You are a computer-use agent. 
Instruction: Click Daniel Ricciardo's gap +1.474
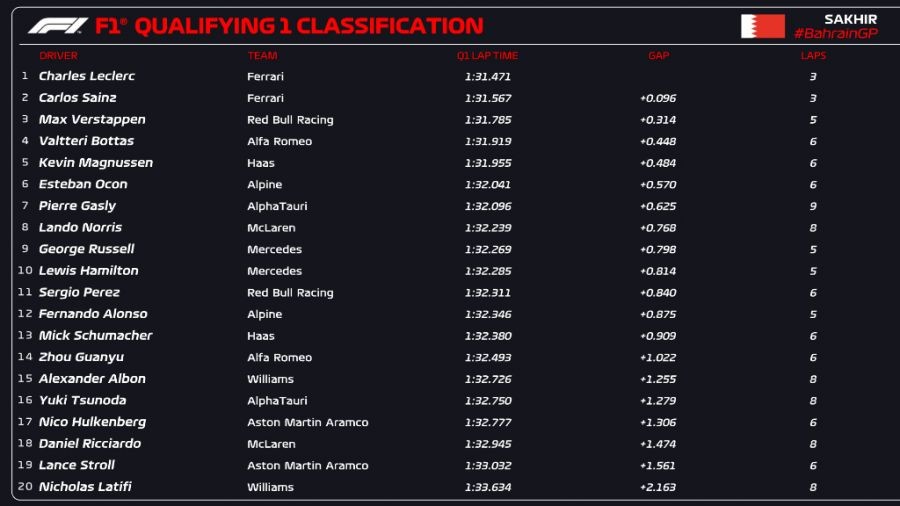[657, 444]
